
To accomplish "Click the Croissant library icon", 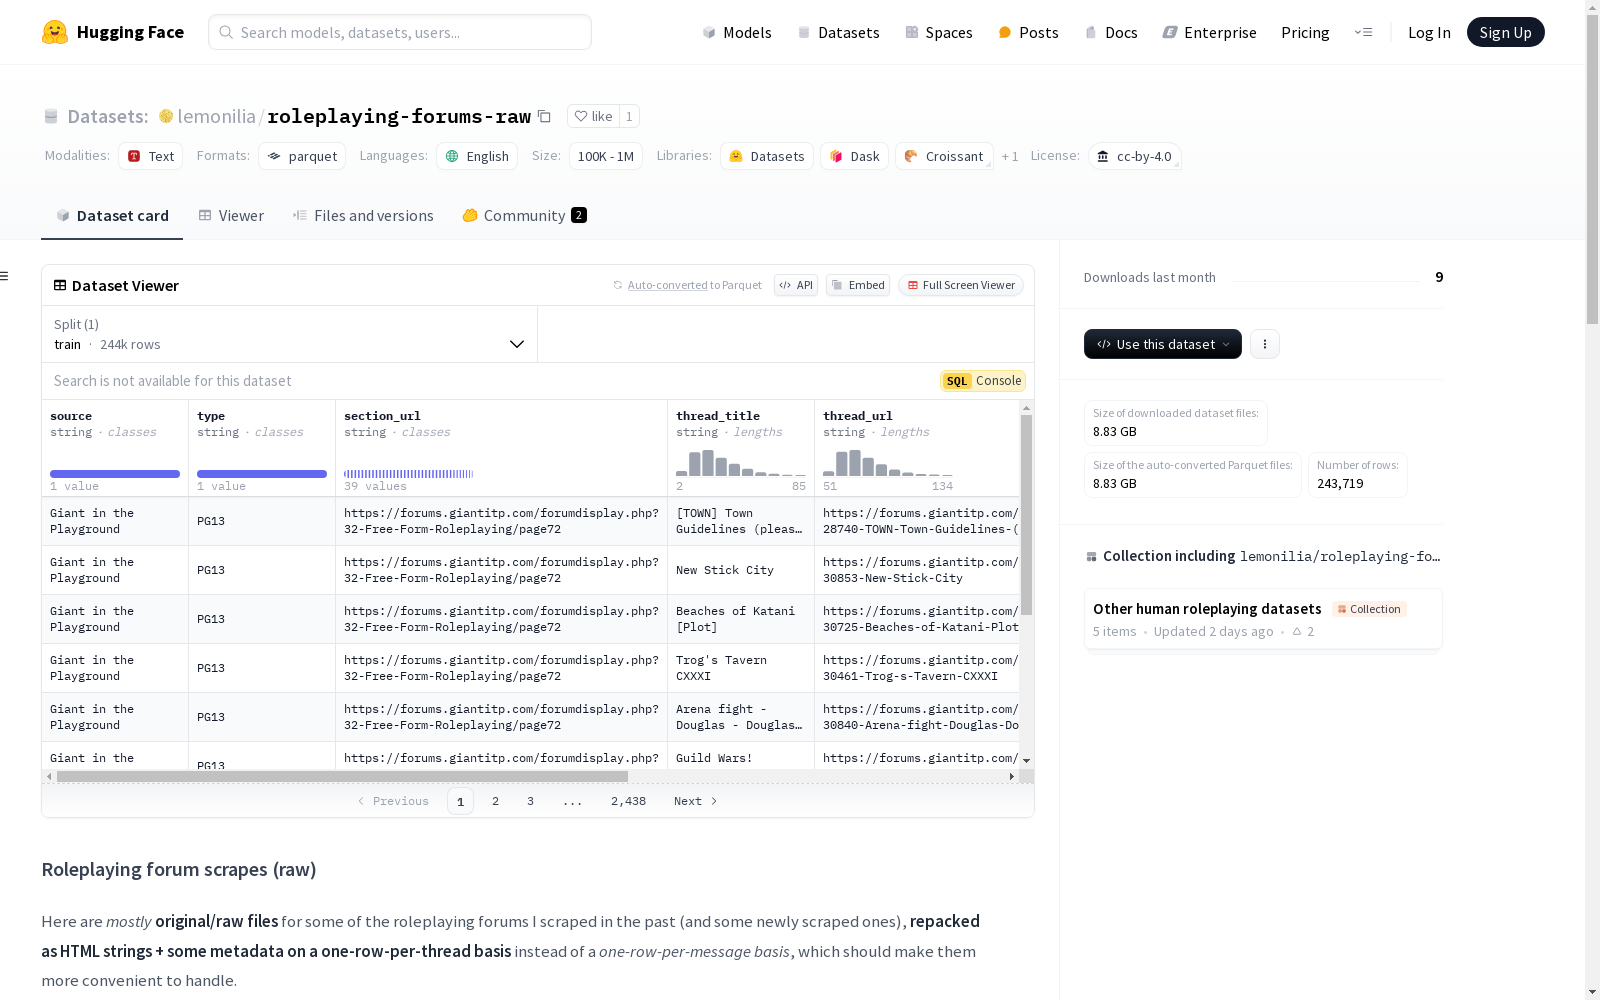I will pos(911,156).
